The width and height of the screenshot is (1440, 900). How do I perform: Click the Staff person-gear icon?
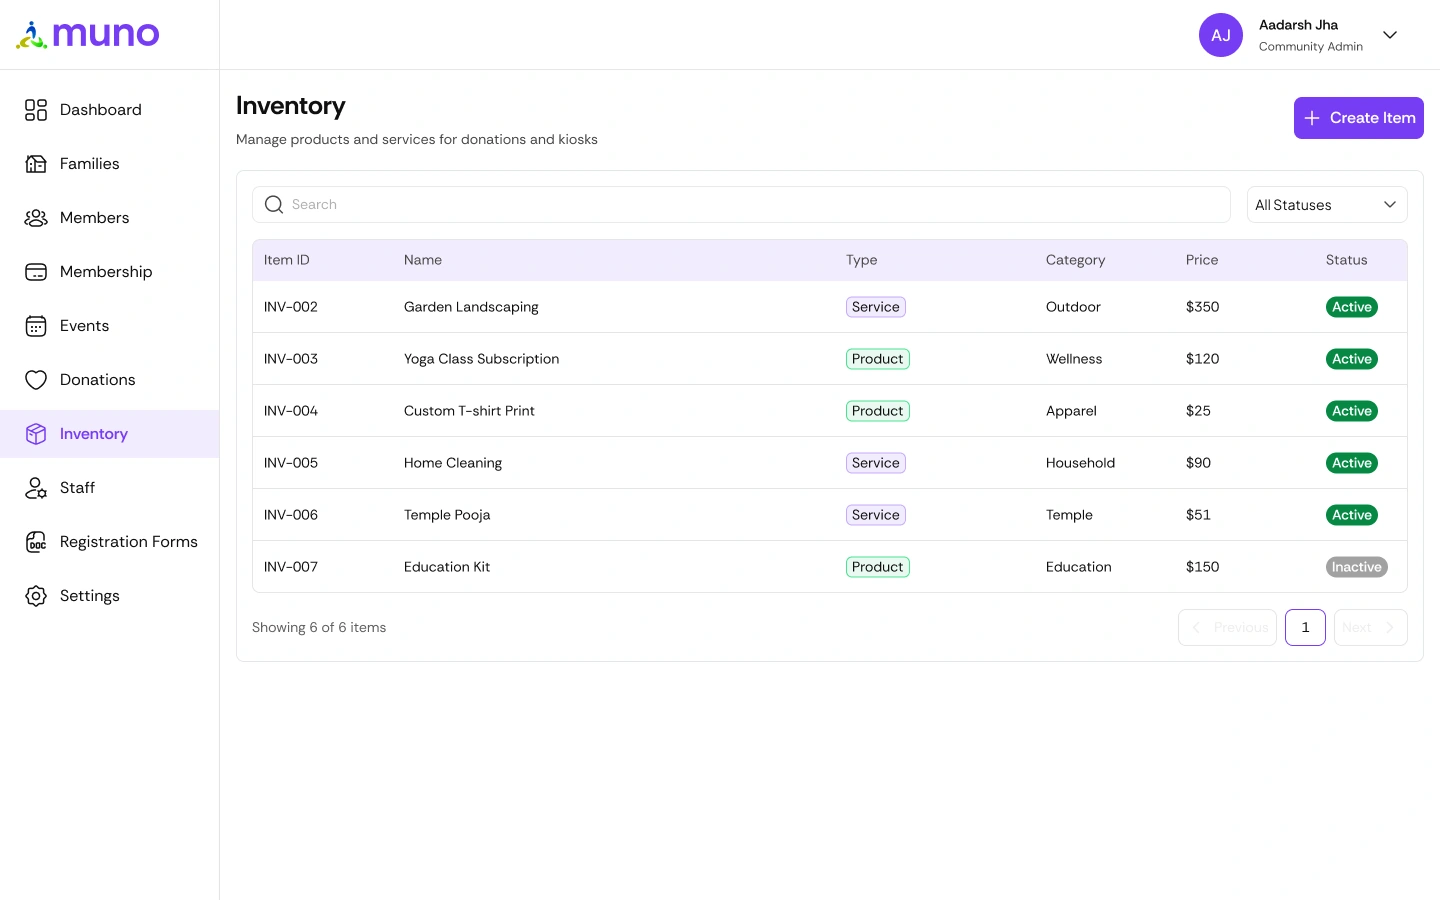point(36,488)
